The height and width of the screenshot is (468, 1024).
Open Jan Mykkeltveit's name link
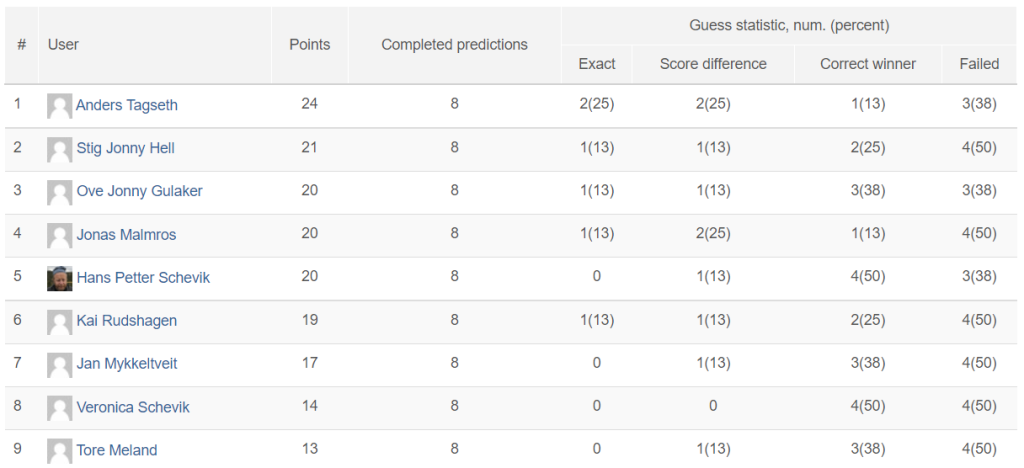pyautogui.click(x=127, y=364)
